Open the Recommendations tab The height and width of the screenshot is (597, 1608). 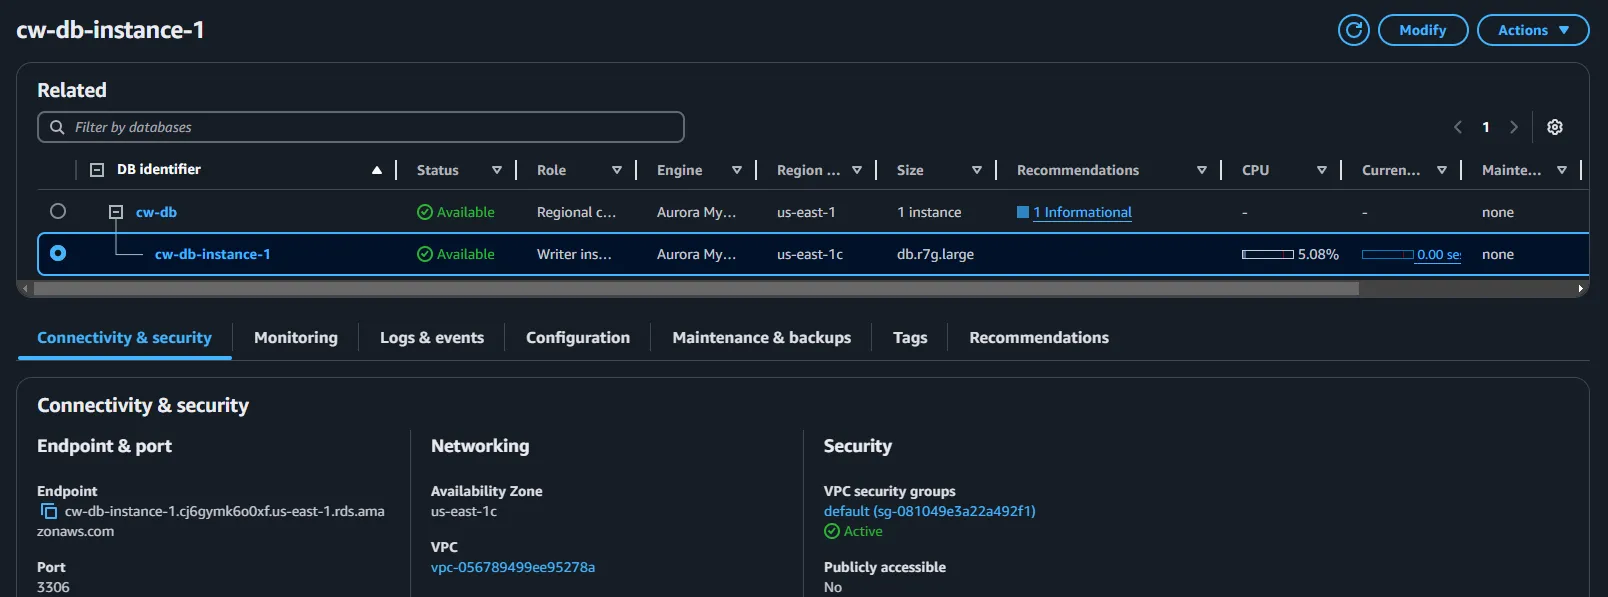click(x=1039, y=338)
